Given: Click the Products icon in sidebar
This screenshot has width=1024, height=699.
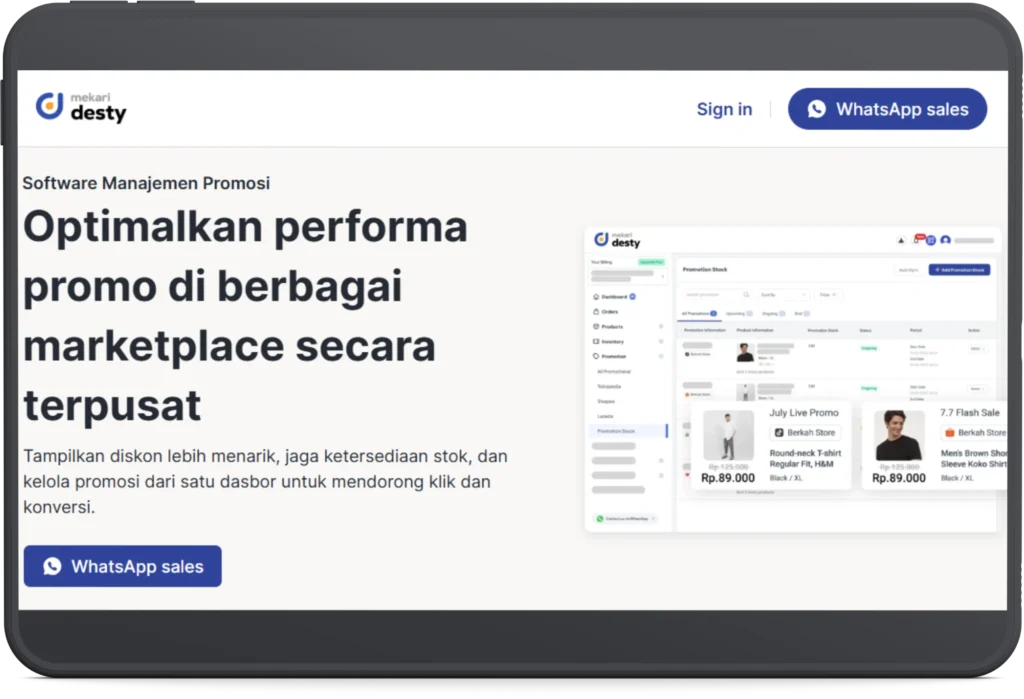Looking at the screenshot, I should [596, 327].
